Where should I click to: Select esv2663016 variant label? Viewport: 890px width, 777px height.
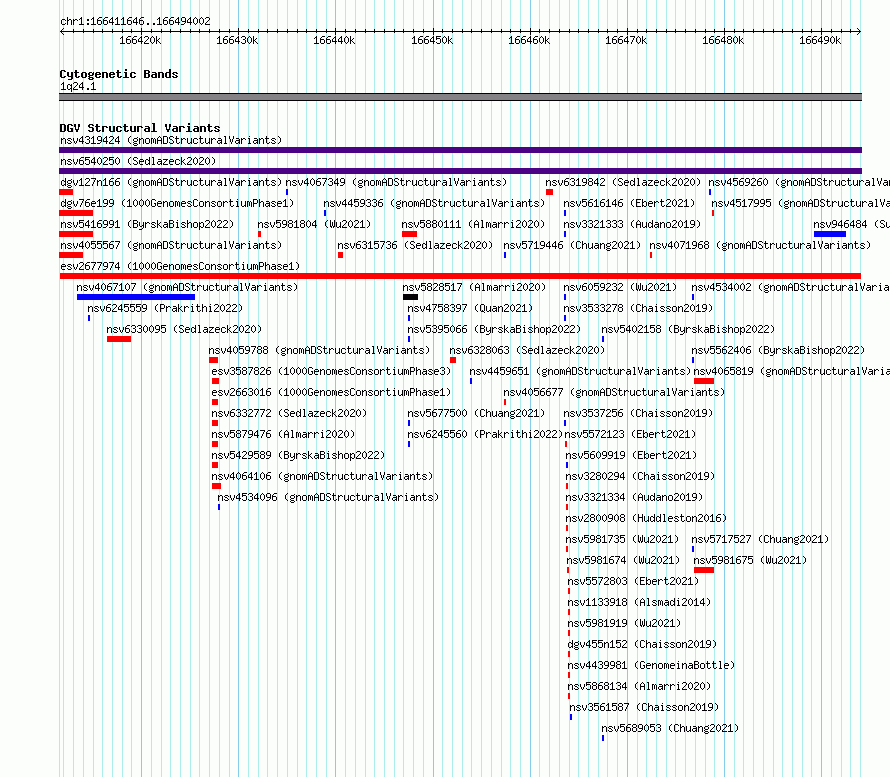331,392
